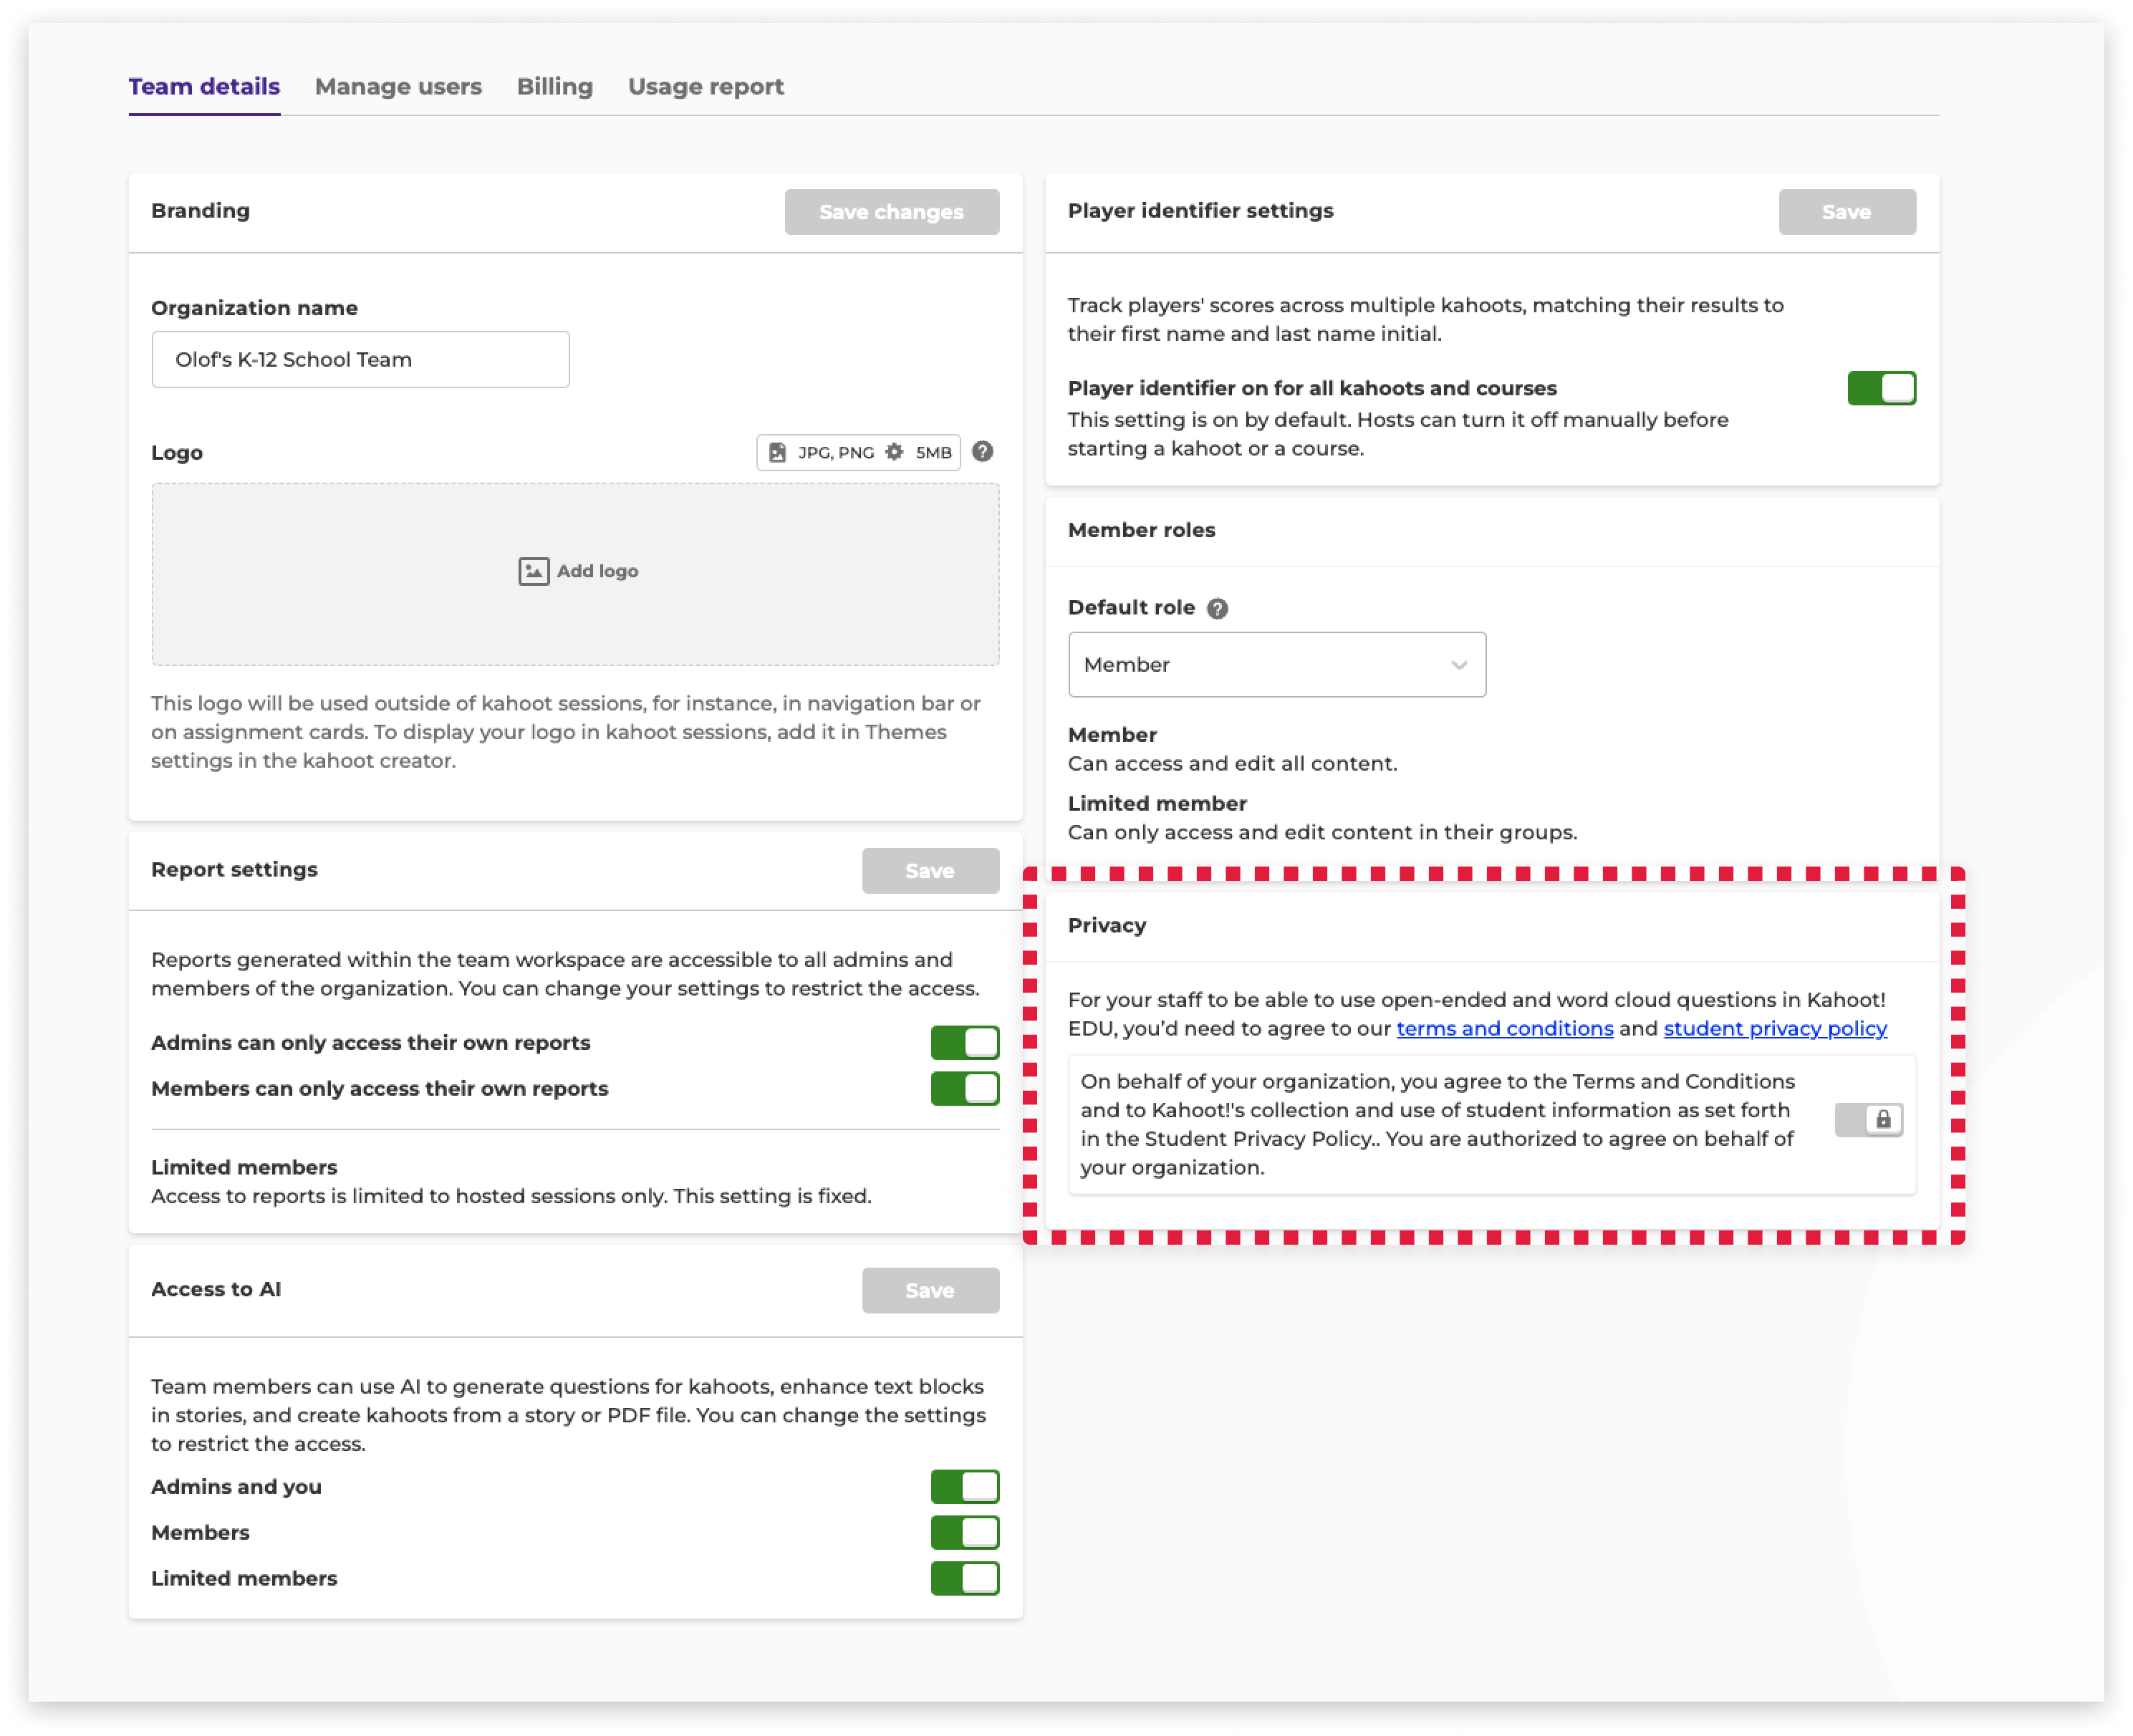Toggle AI access for Limited members

click(964, 1579)
